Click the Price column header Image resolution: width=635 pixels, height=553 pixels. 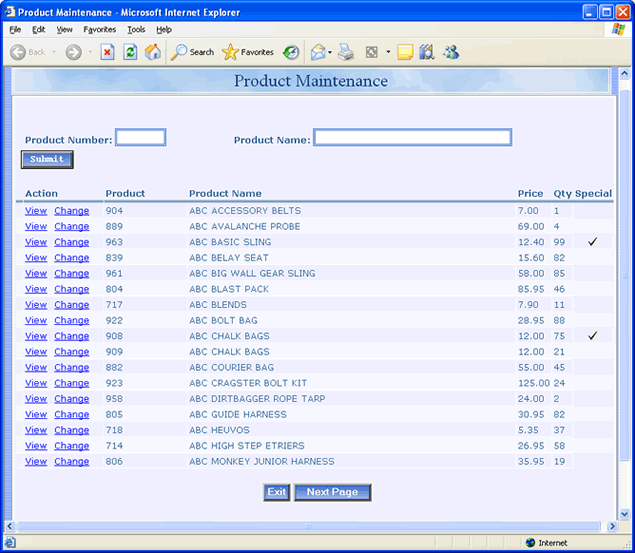click(530, 194)
